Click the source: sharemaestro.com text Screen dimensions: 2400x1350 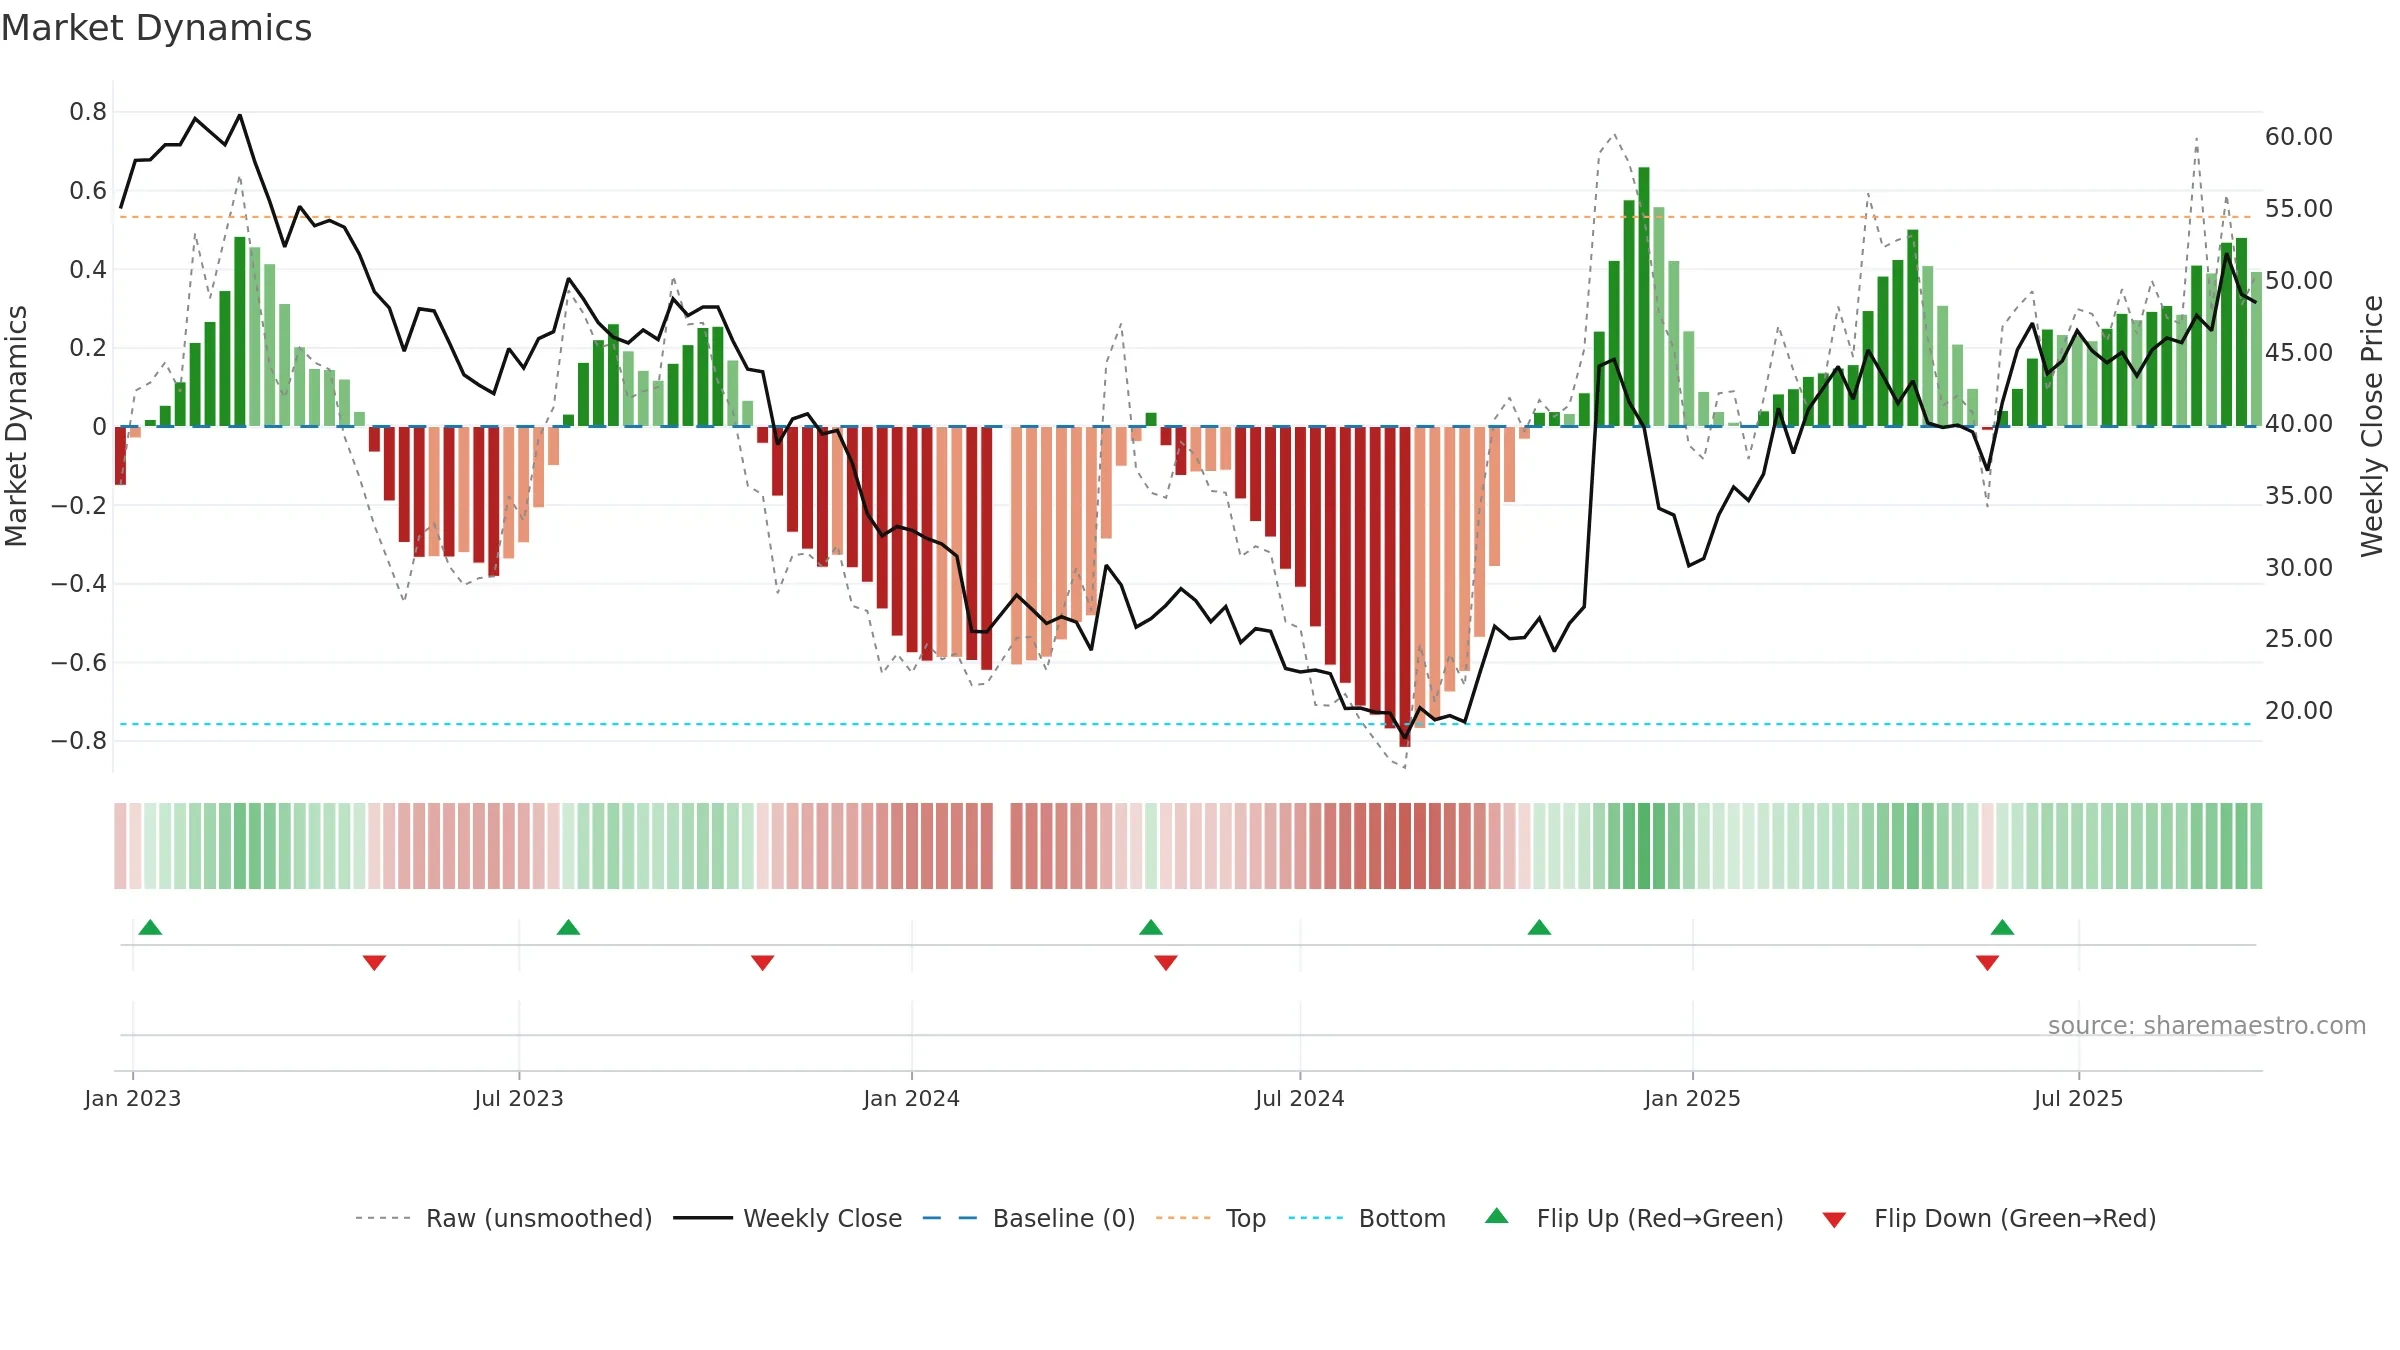(x=2207, y=1026)
